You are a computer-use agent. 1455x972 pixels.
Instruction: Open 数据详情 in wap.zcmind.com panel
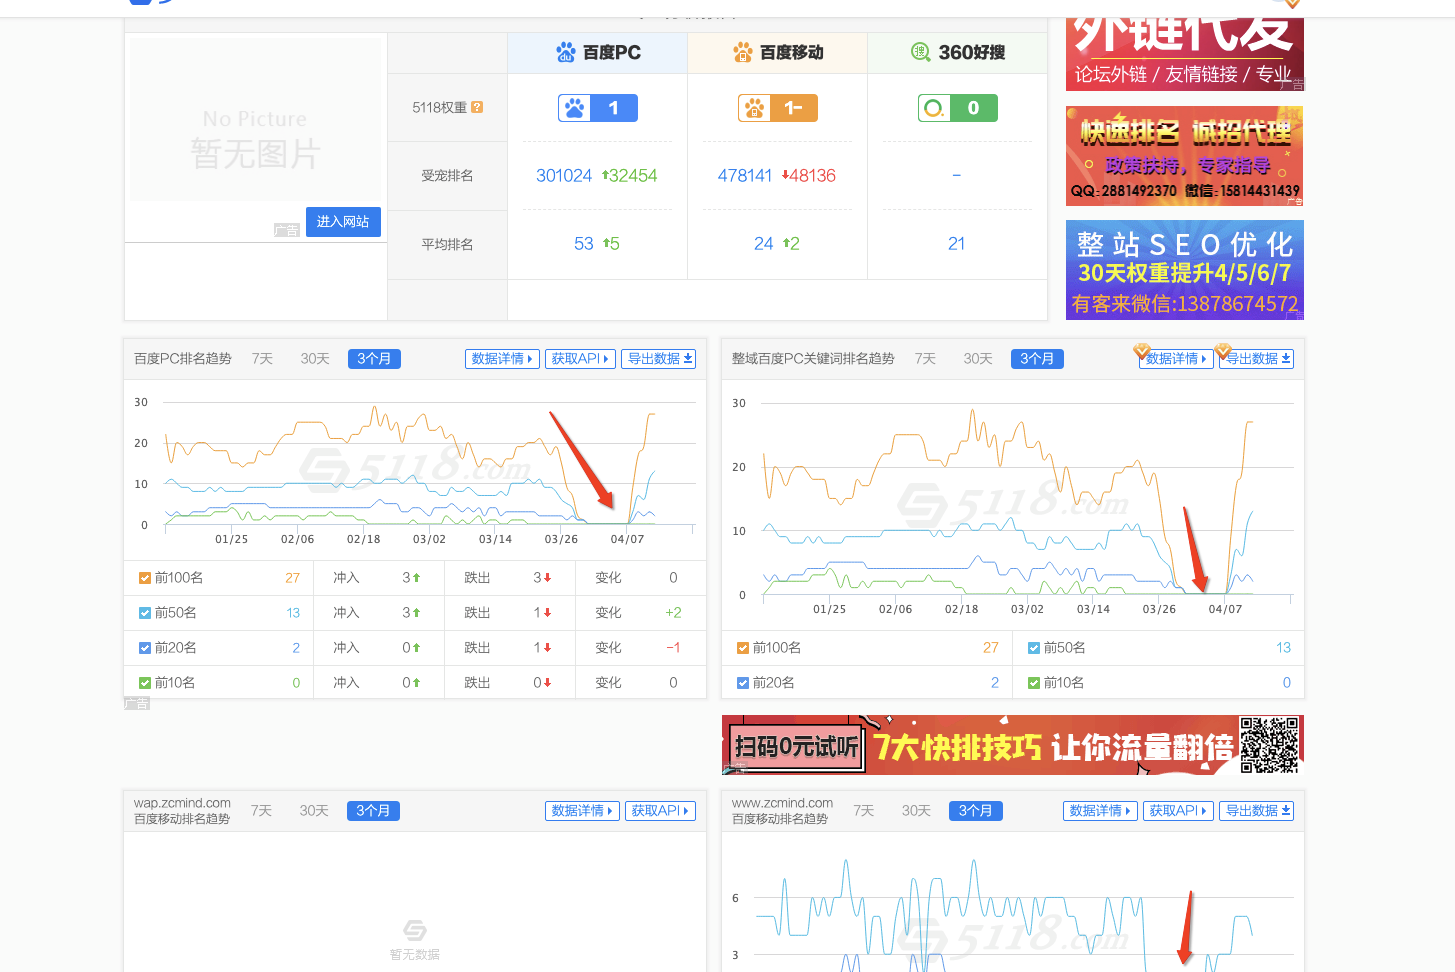pyautogui.click(x=582, y=811)
